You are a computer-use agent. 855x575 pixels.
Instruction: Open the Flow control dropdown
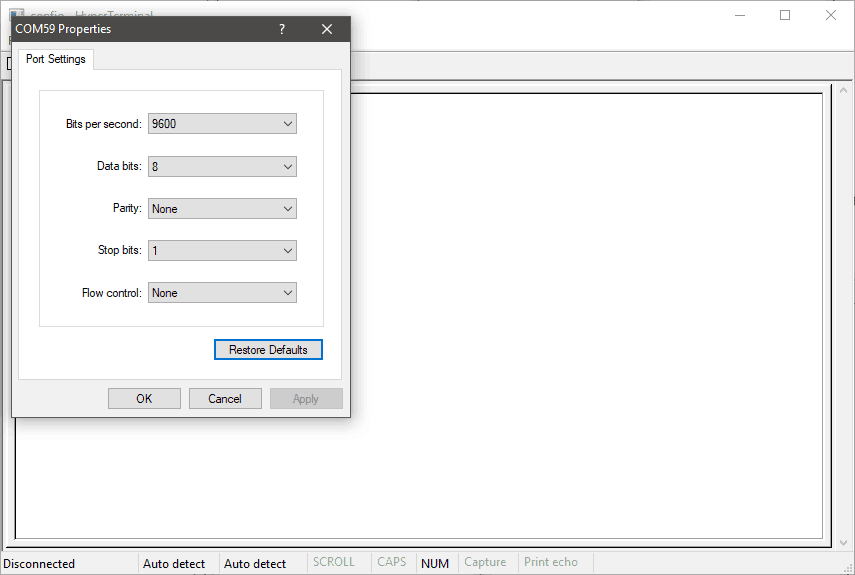222,293
